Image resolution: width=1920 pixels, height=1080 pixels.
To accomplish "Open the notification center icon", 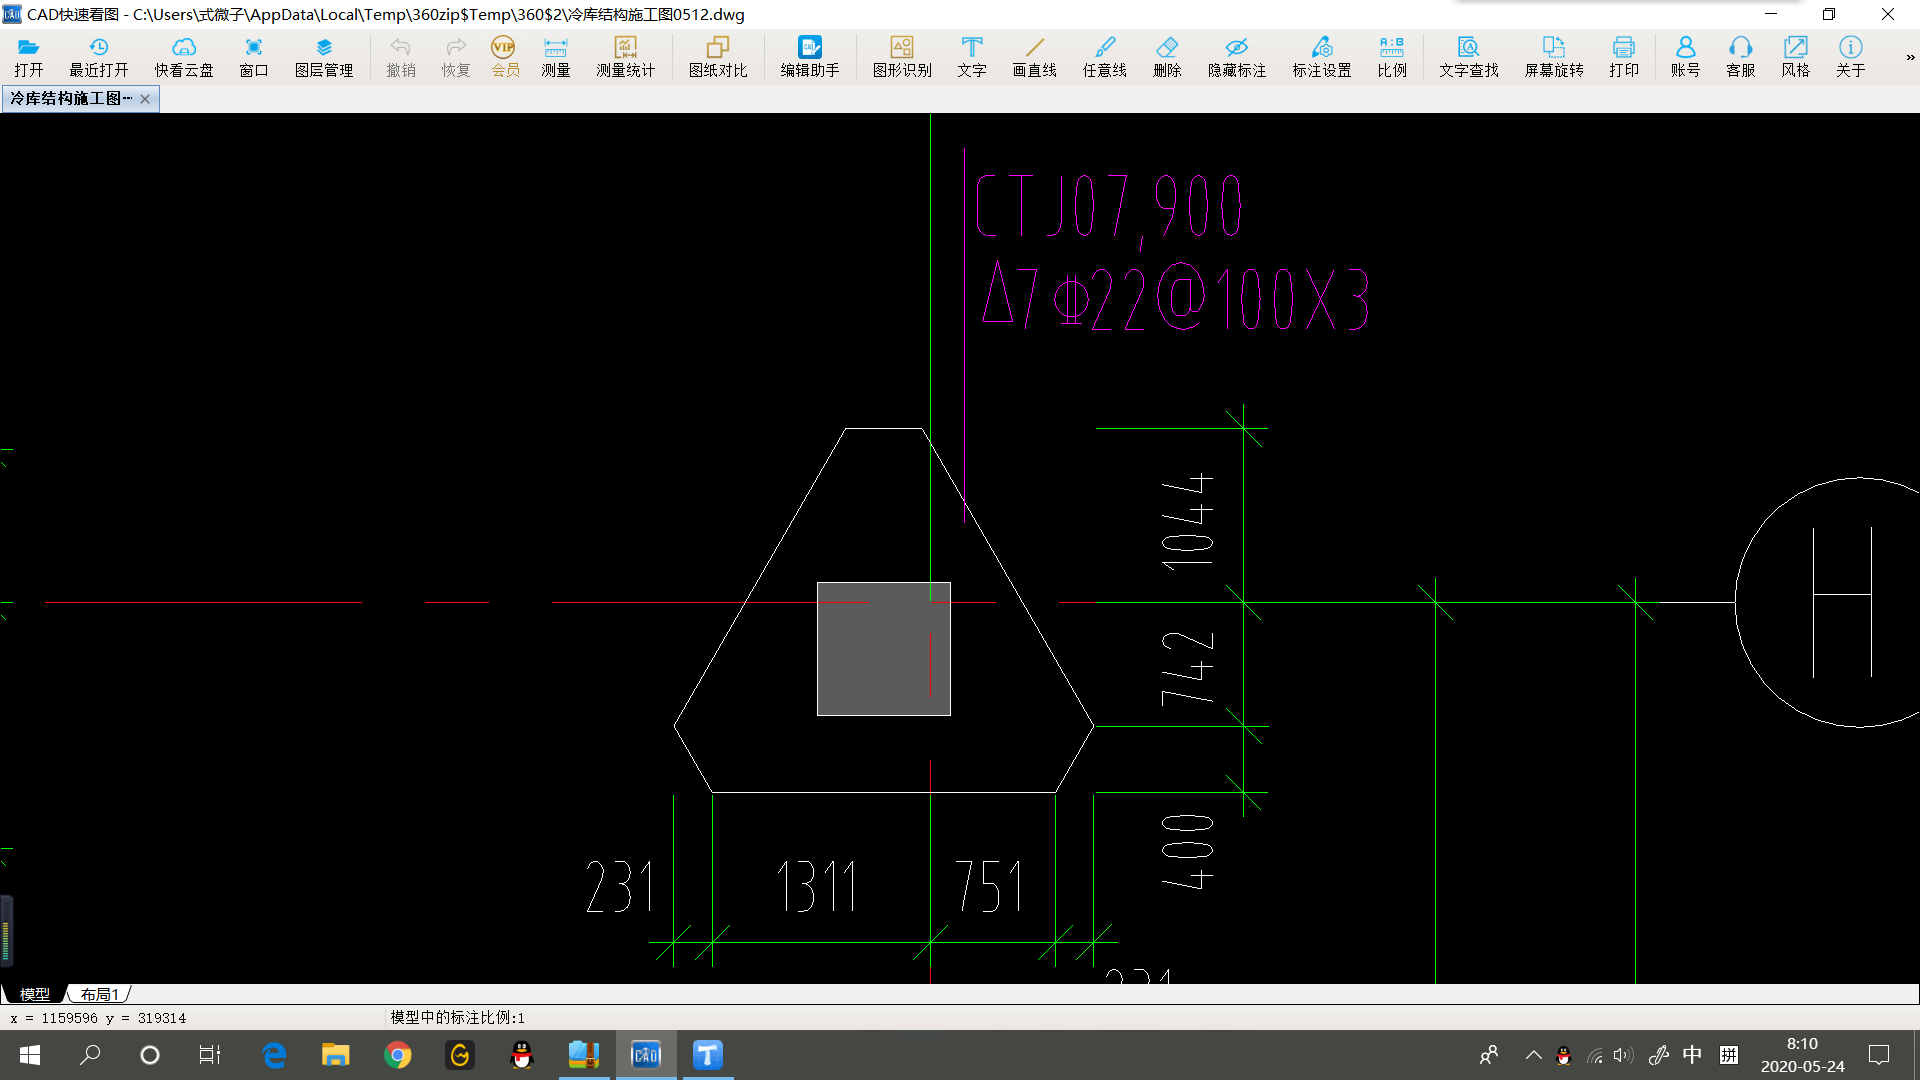I will click(1879, 1055).
